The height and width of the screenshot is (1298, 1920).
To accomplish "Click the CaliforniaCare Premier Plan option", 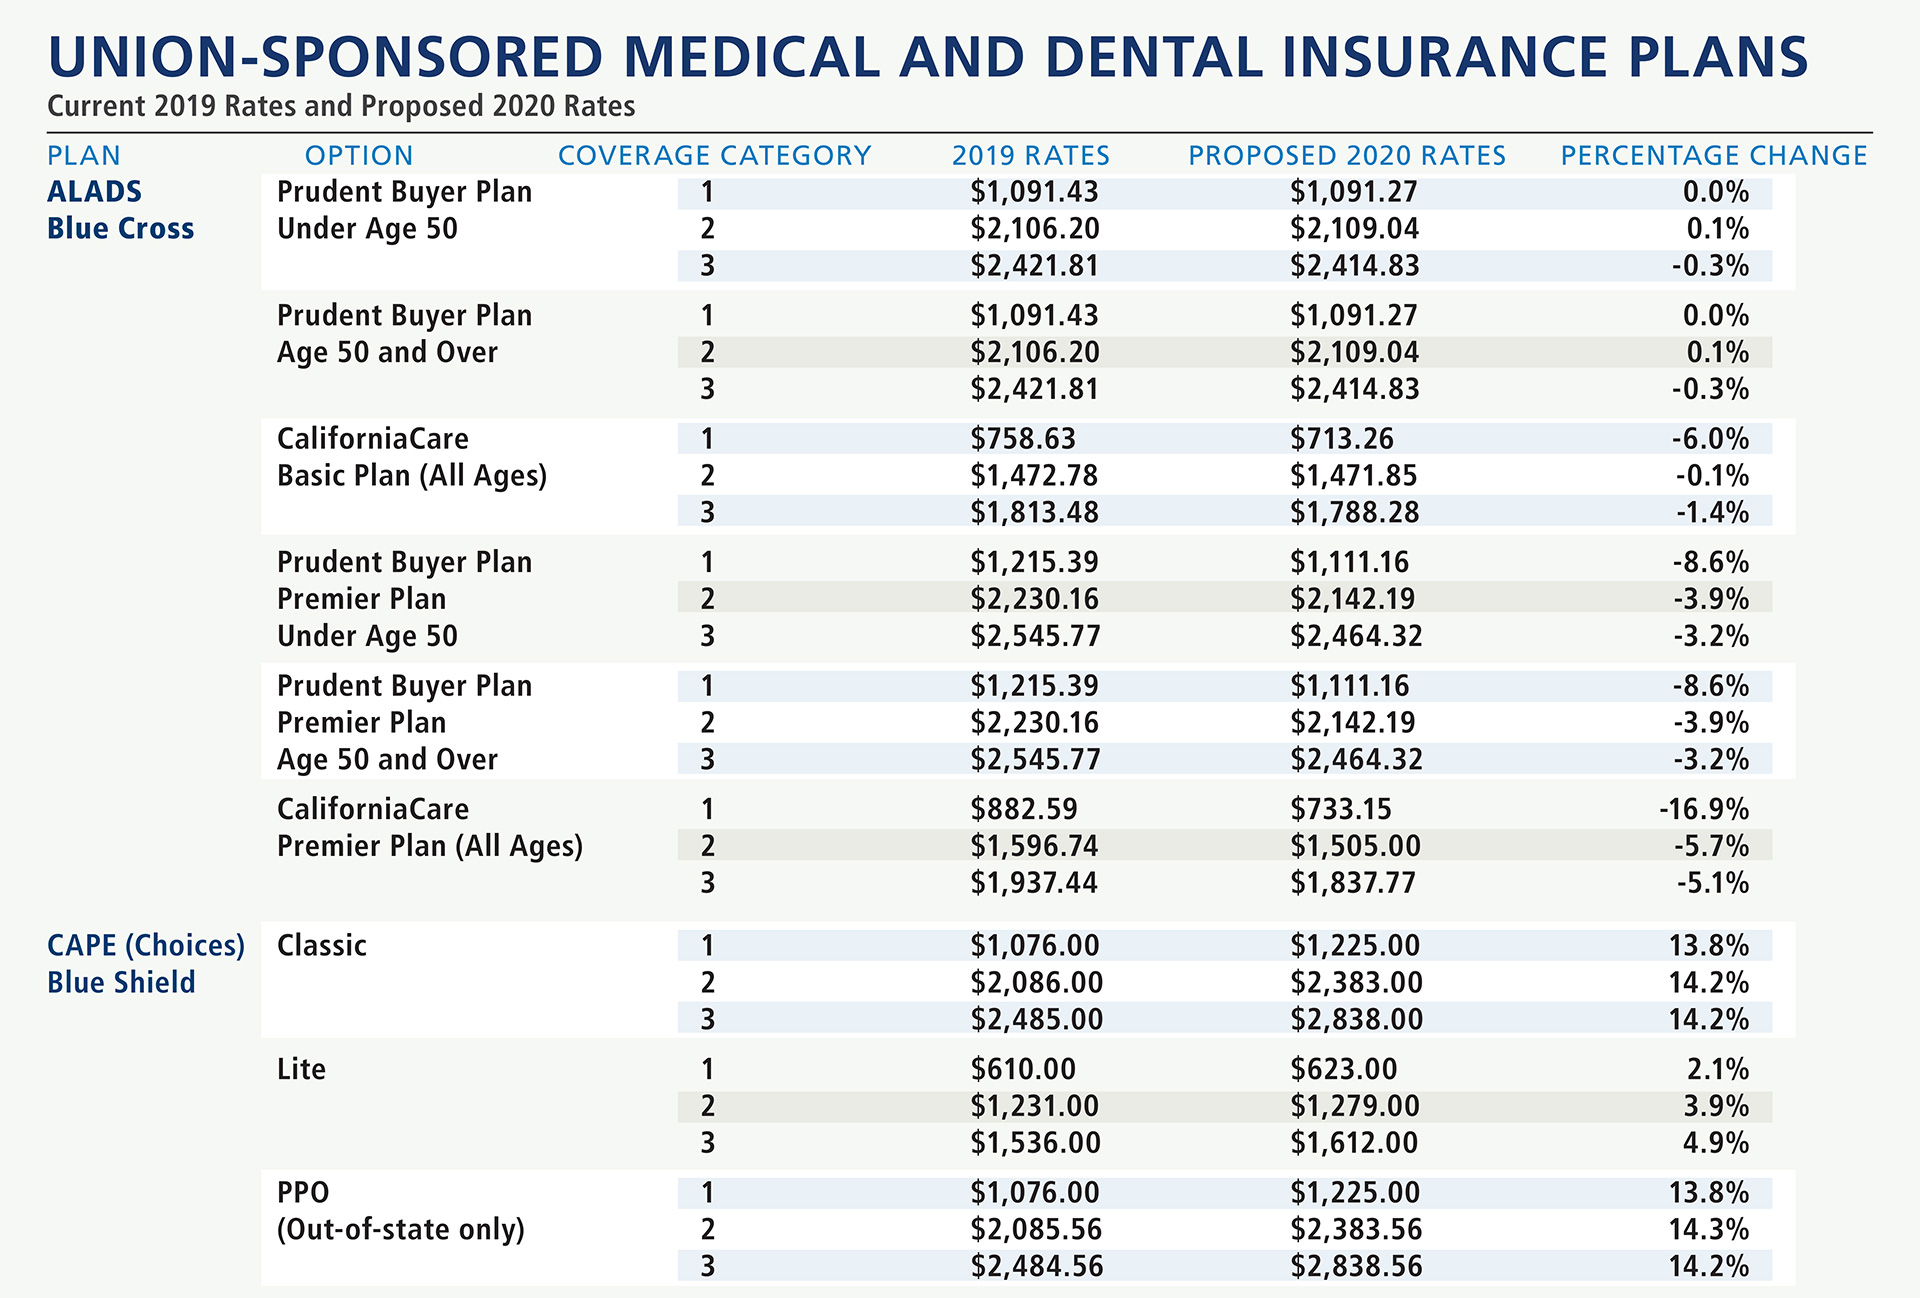I will click(429, 827).
